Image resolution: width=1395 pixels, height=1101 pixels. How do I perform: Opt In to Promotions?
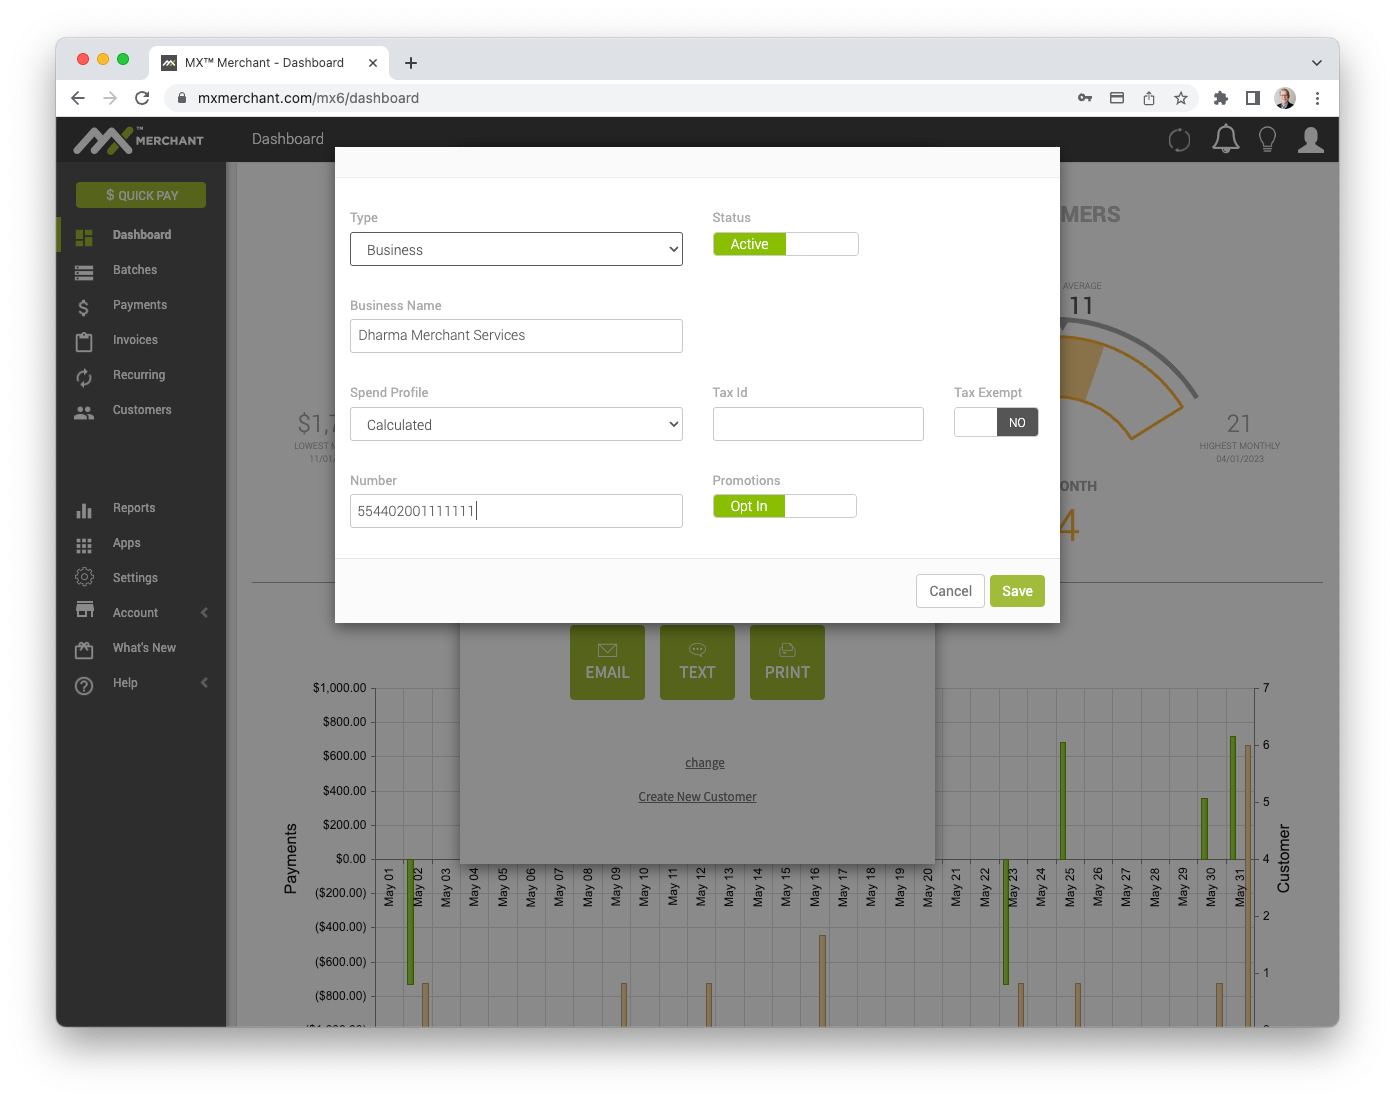(748, 505)
